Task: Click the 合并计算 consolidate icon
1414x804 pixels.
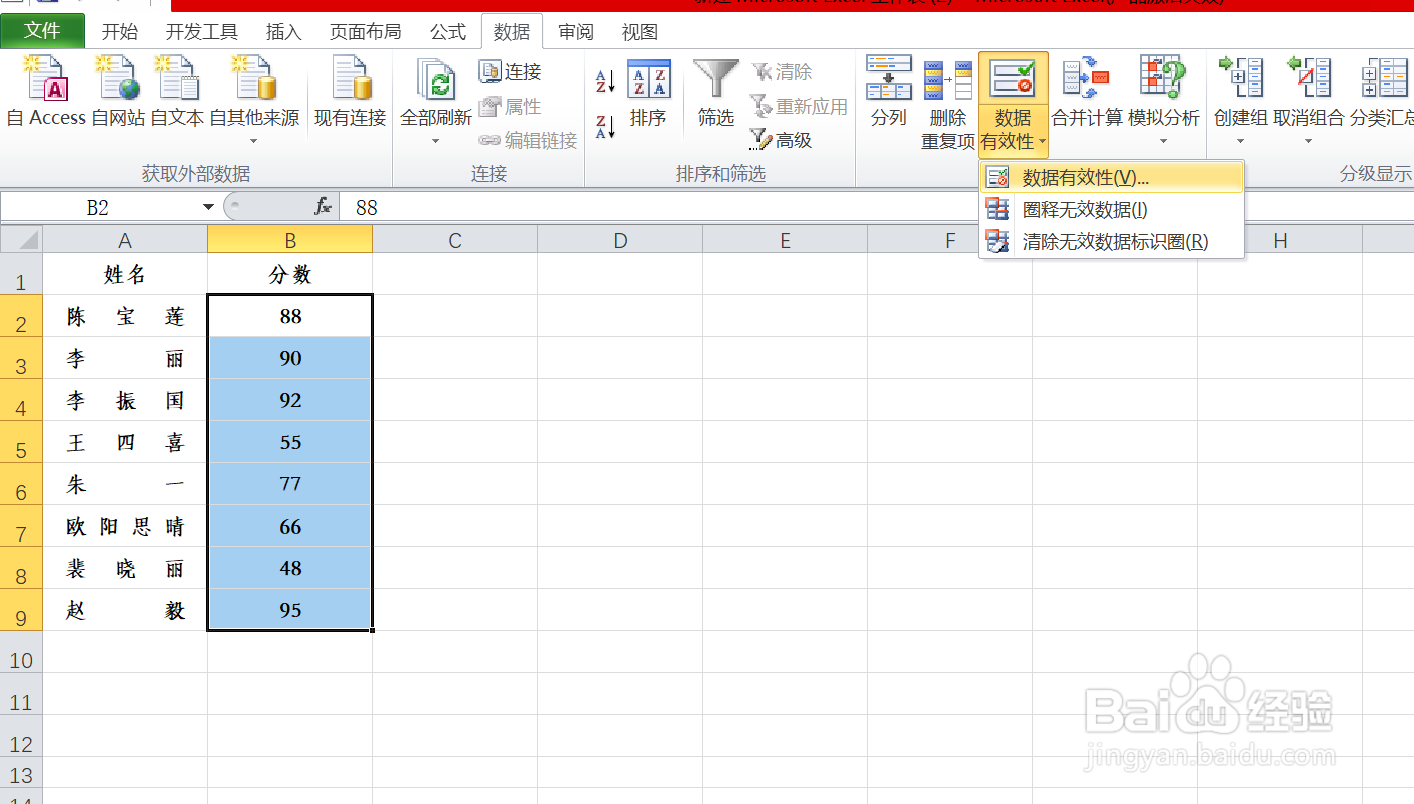Action: click(x=1087, y=77)
